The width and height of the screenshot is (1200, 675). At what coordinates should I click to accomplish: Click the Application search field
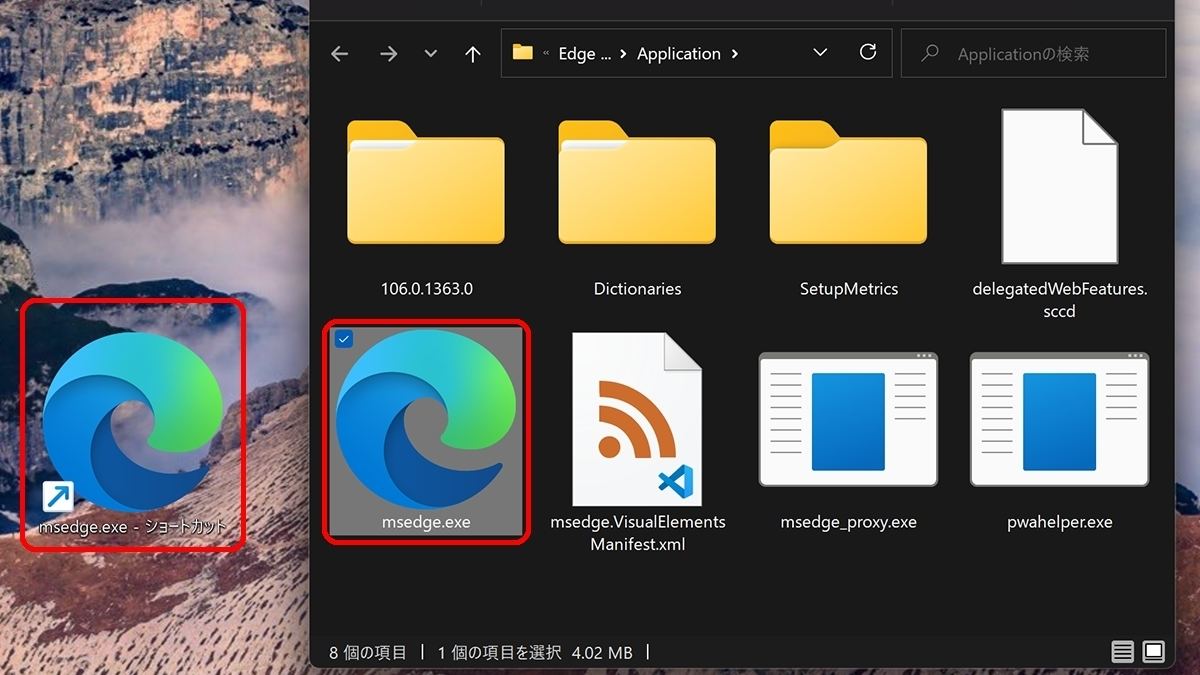tap(1033, 54)
